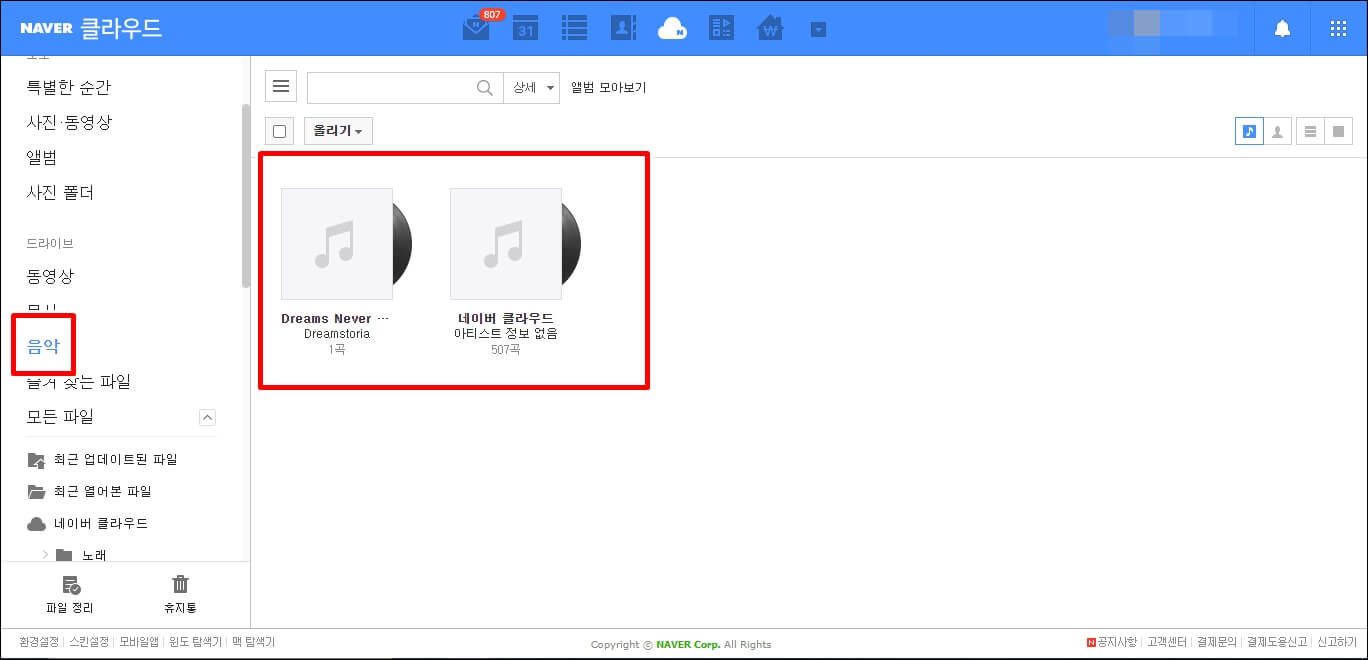
Task: Open the 올리기 upload dropdown
Action: 338,131
